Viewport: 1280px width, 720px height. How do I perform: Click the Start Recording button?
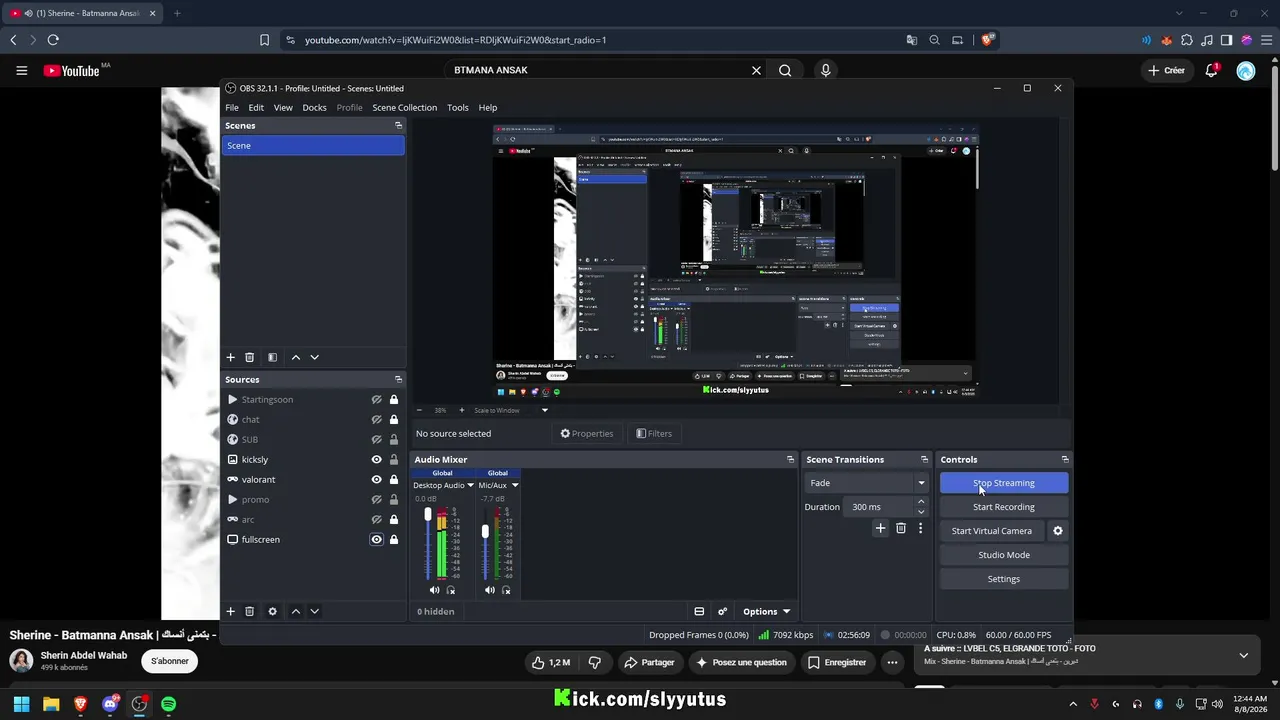1004,507
